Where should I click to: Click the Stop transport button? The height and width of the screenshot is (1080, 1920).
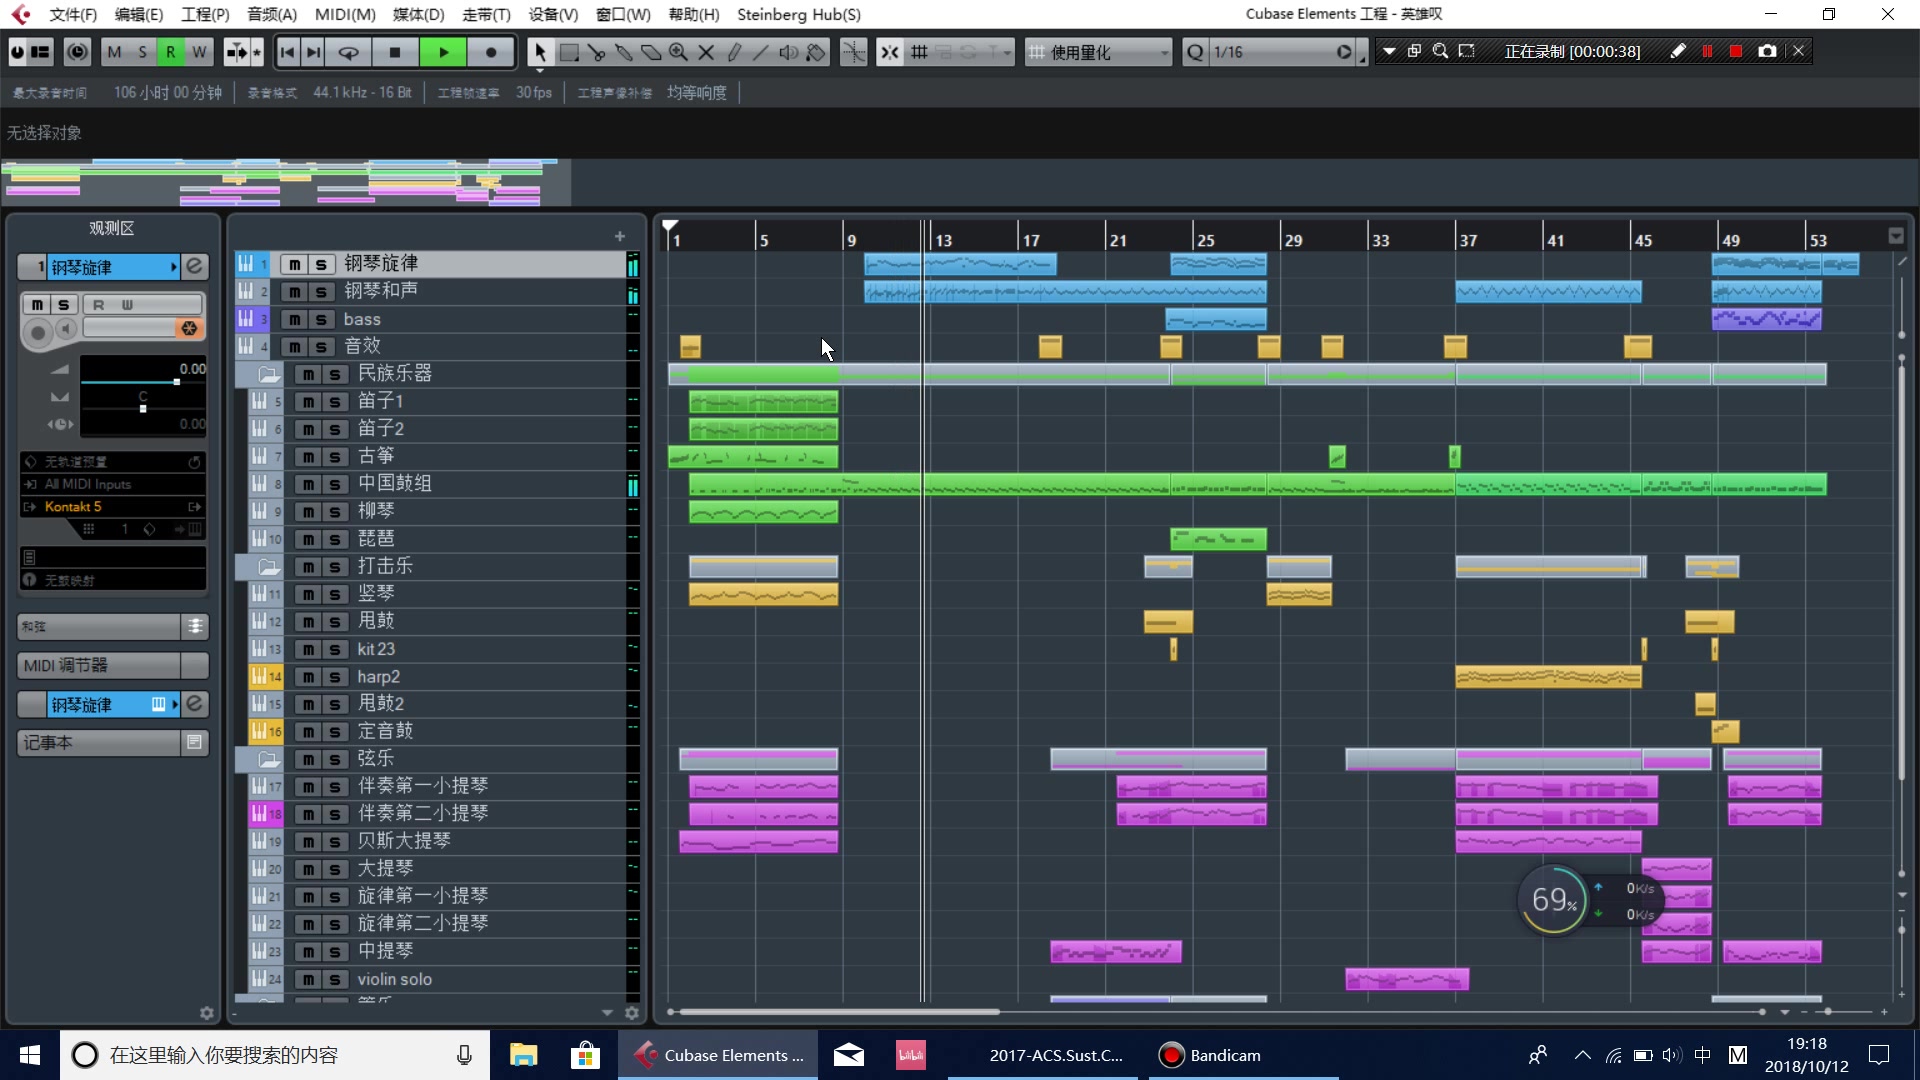[395, 52]
